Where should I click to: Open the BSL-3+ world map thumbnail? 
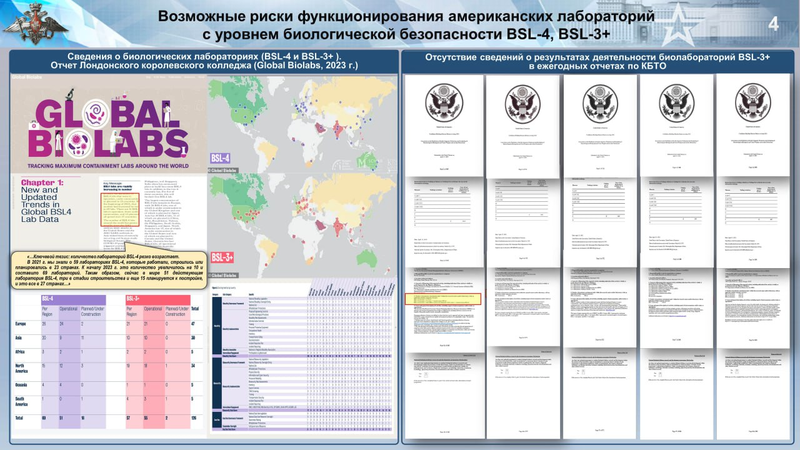(x=302, y=226)
